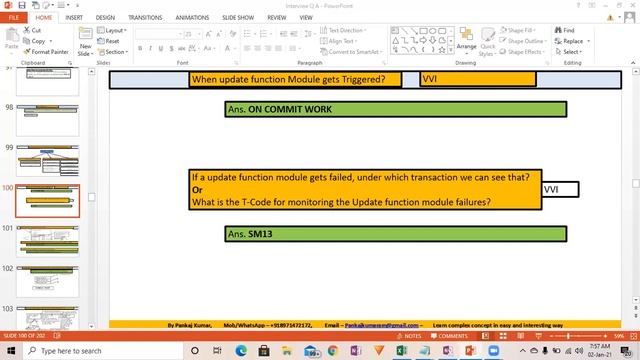Toggle Italic formatting
The height and width of the screenshot is (360, 640).
(150, 48)
